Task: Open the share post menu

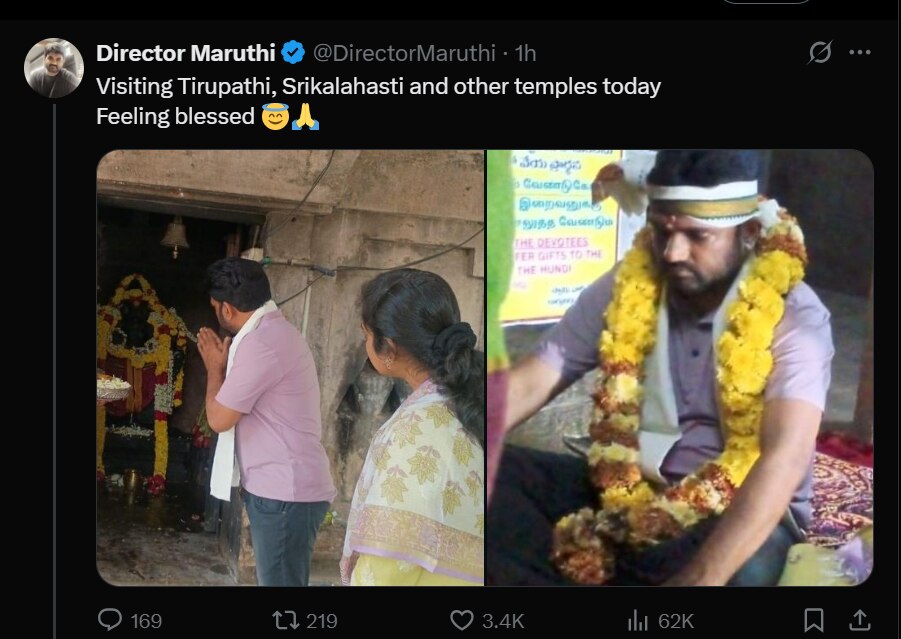Action: (x=858, y=620)
